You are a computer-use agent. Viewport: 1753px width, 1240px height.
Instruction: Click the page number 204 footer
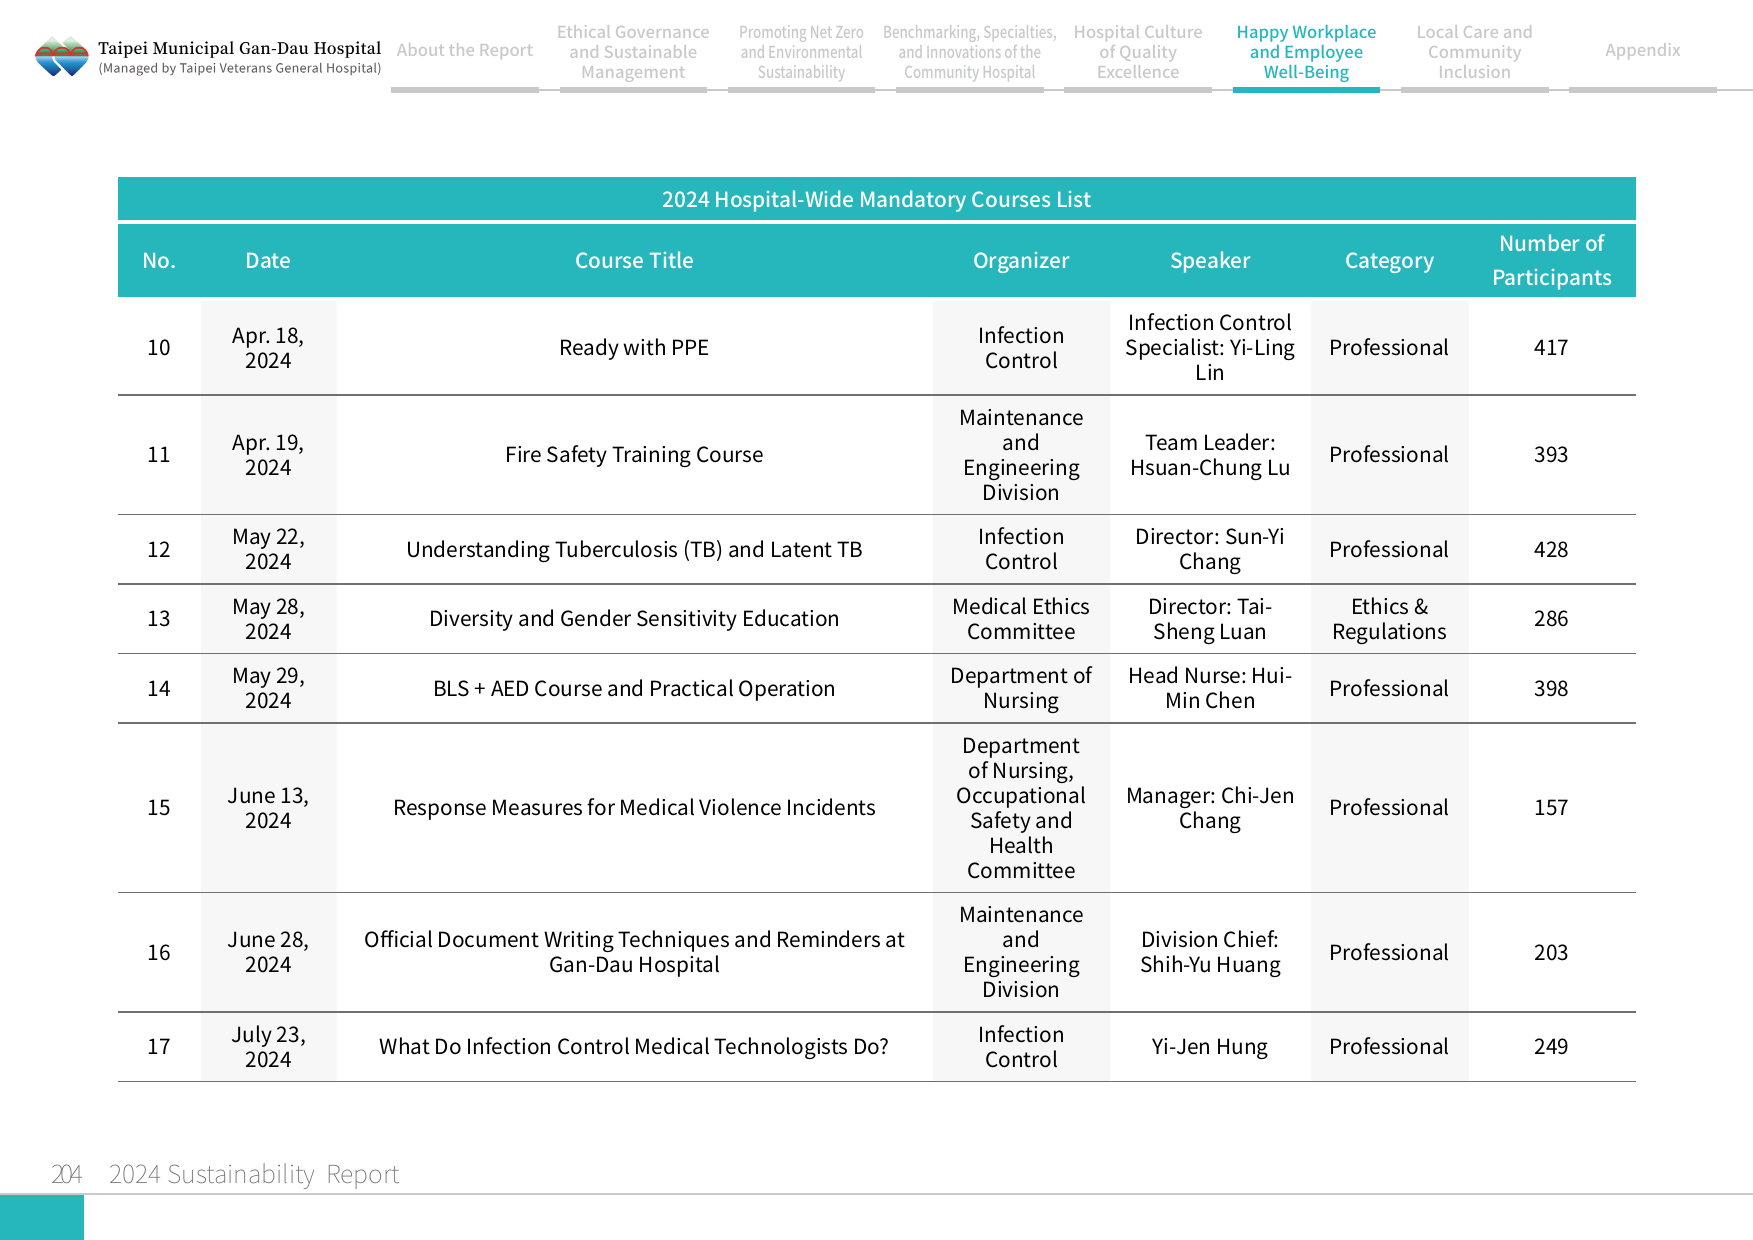click(x=66, y=1174)
